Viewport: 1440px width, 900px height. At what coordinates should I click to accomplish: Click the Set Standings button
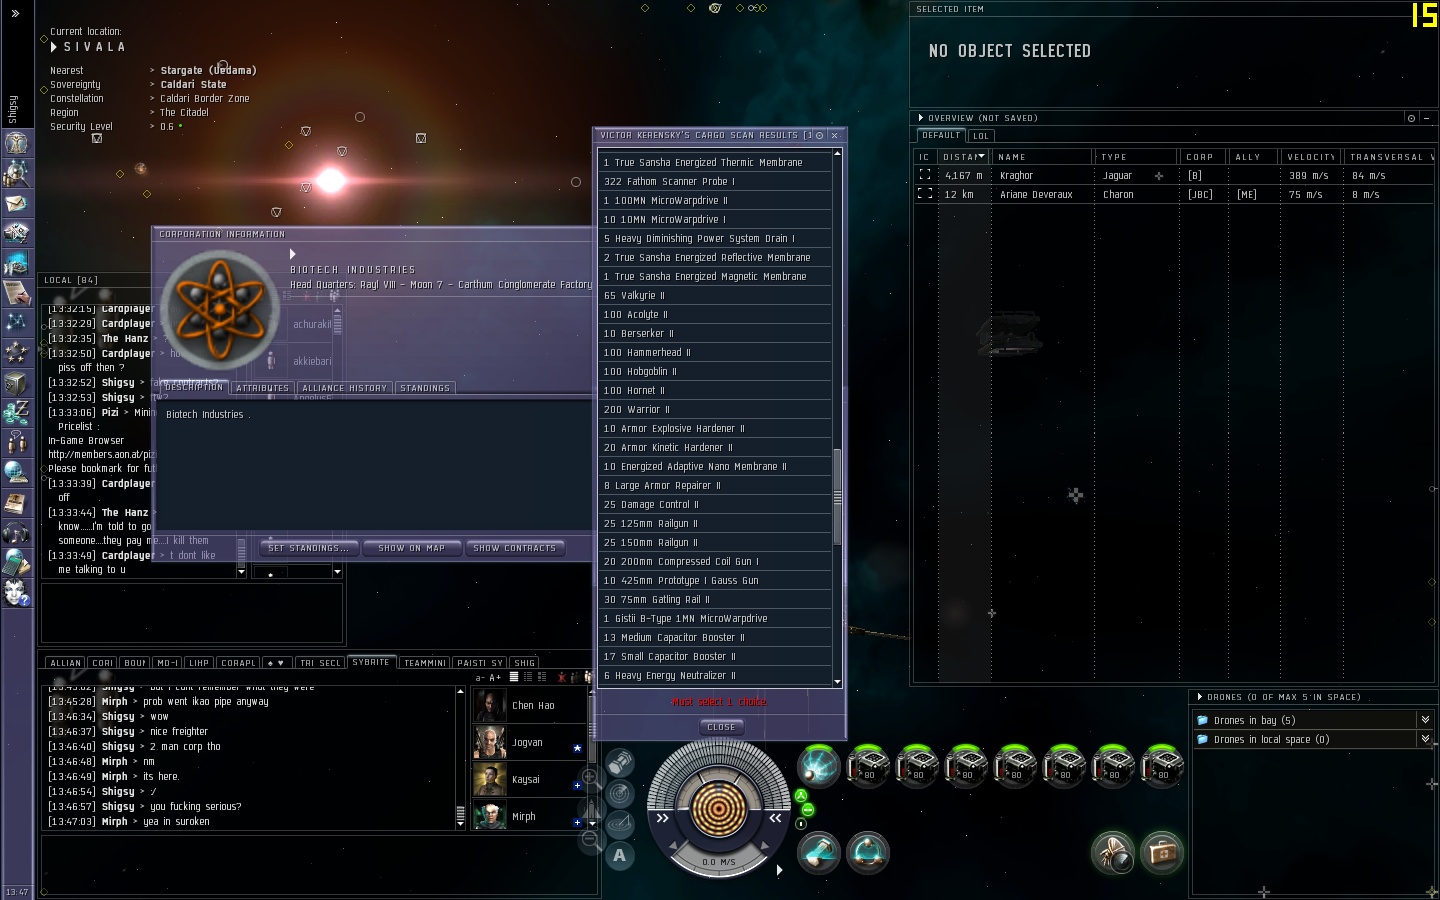pos(308,548)
